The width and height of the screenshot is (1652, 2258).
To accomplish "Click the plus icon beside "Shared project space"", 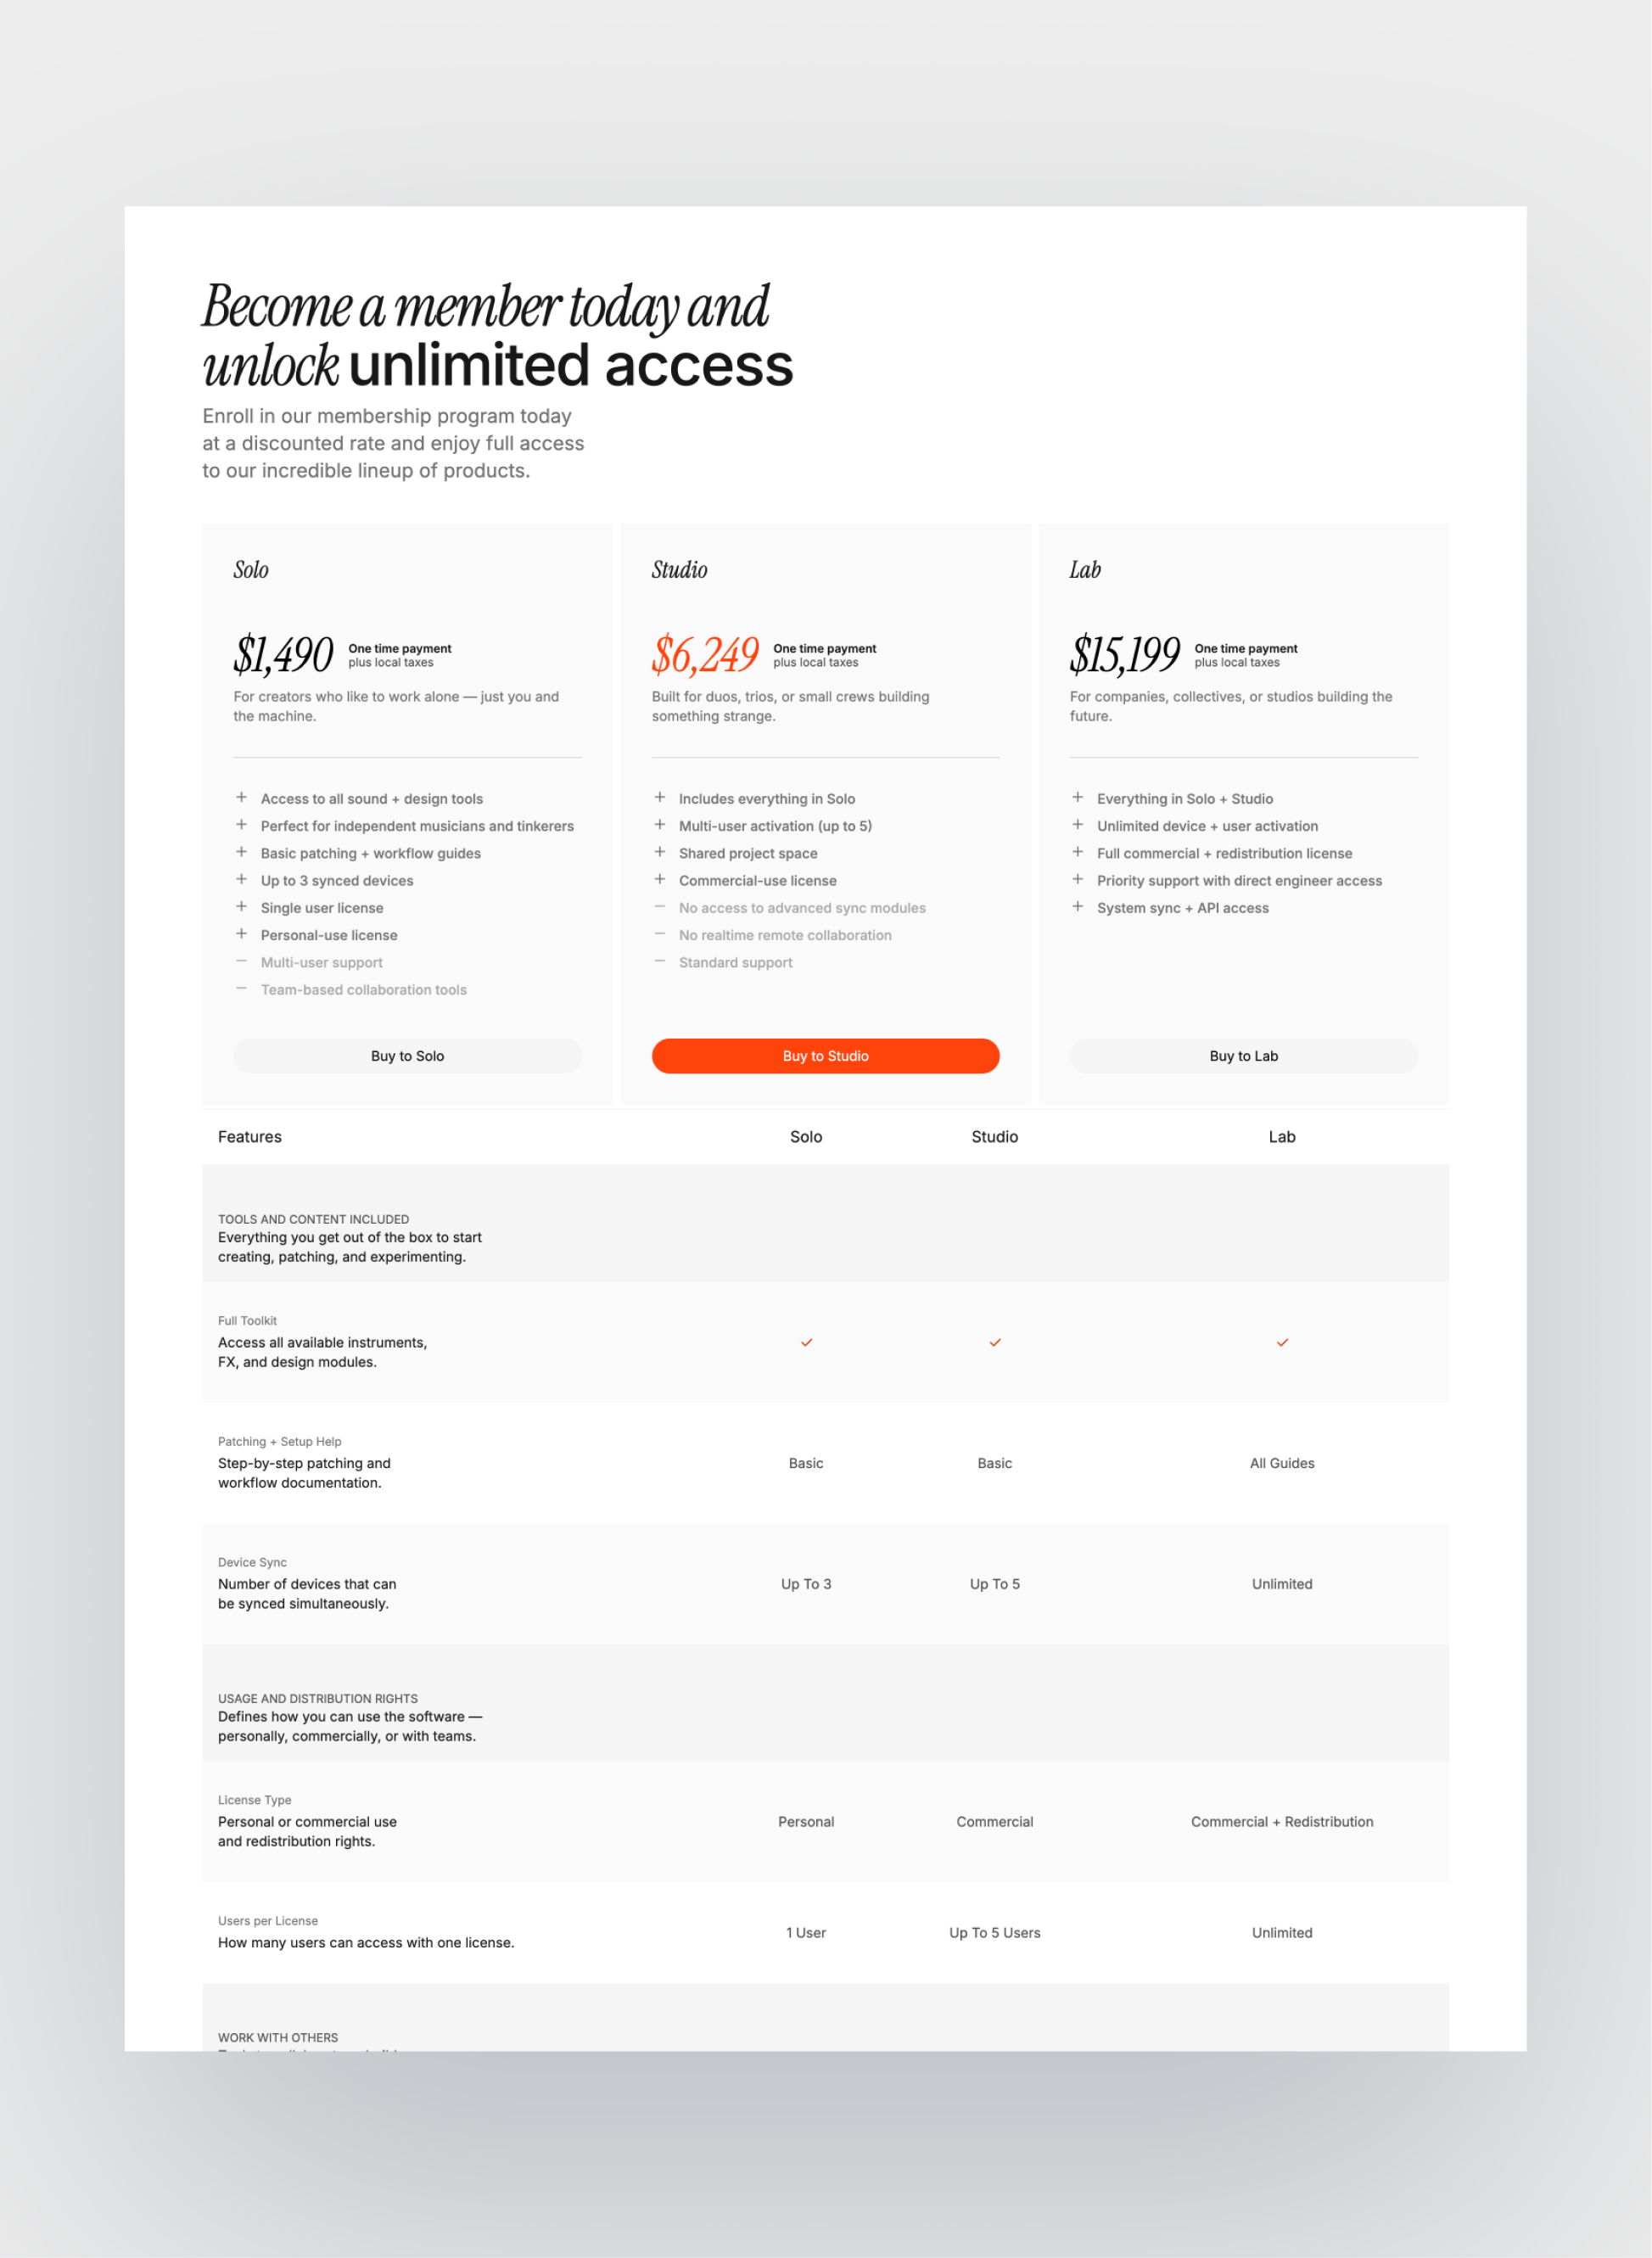I will tap(661, 852).
